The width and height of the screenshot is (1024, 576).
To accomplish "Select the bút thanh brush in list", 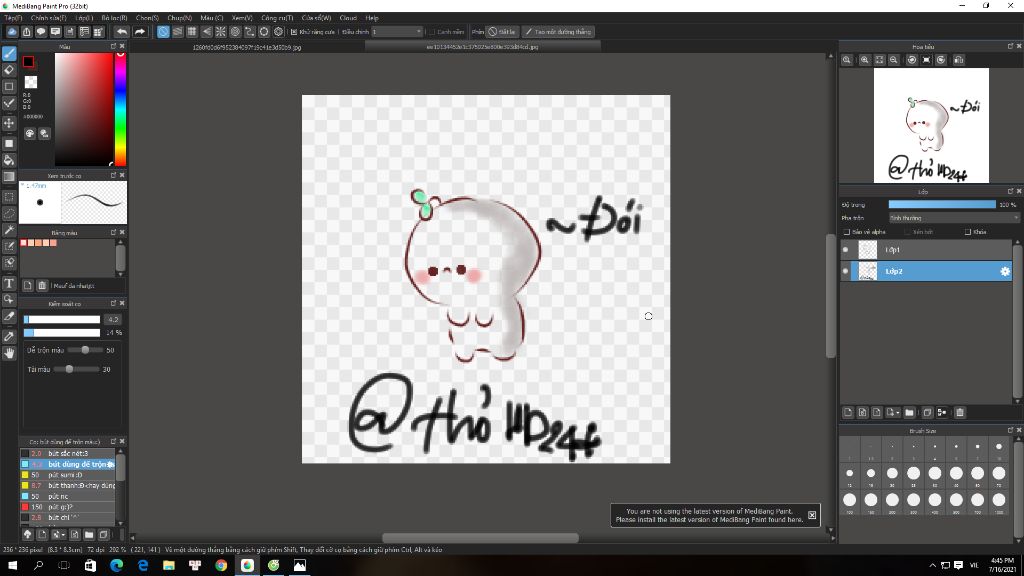I will coord(68,485).
